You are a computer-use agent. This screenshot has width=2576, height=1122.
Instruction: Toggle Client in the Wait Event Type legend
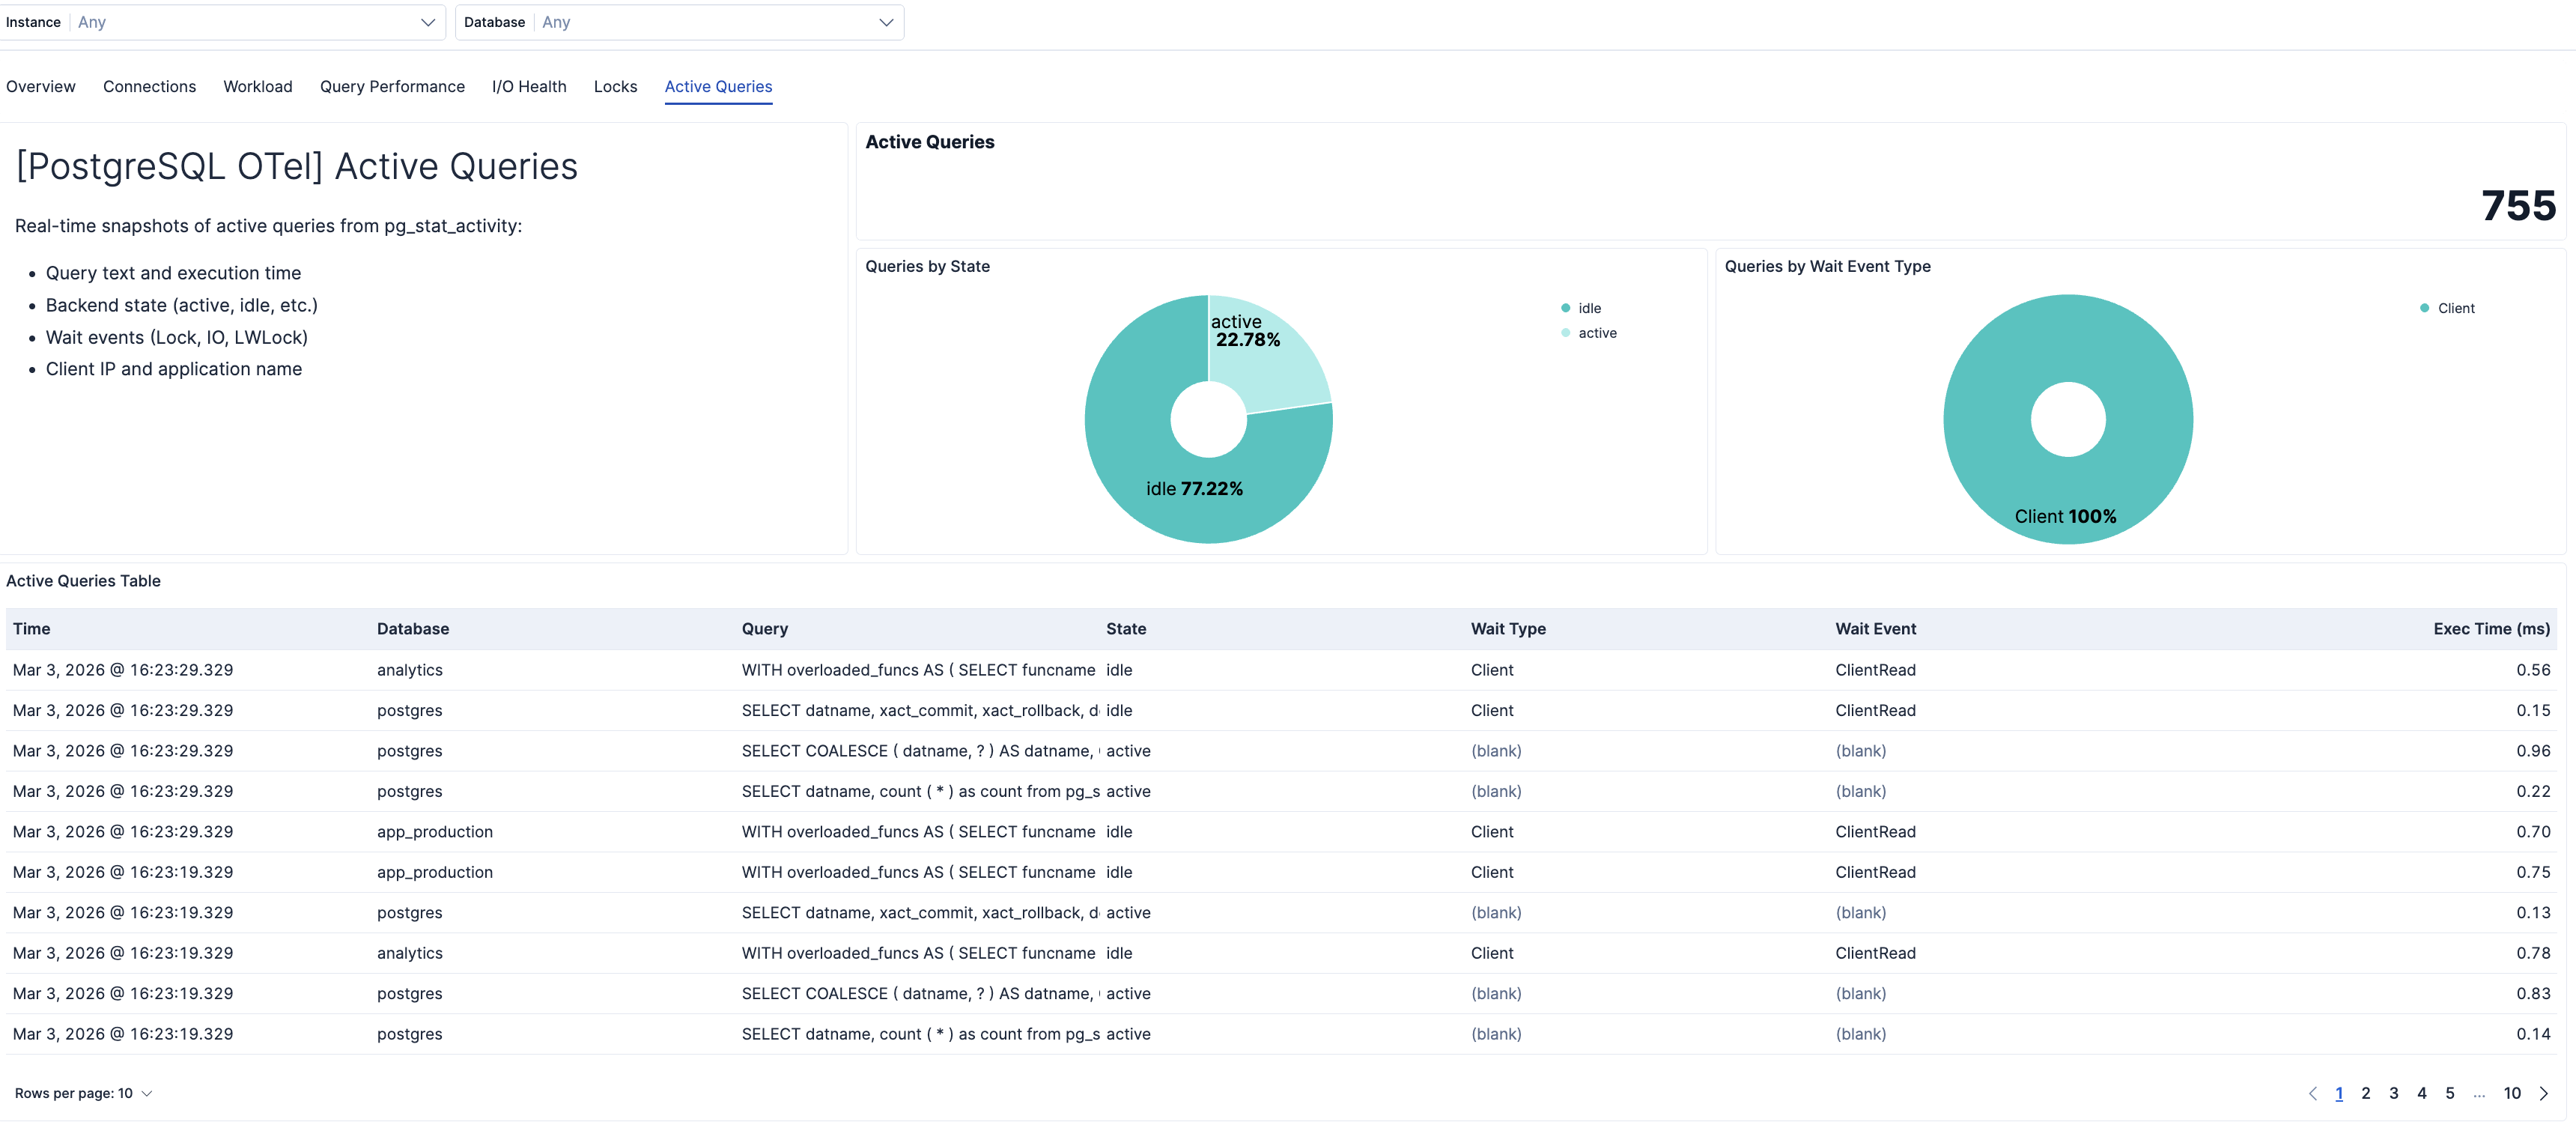[x=2455, y=308]
